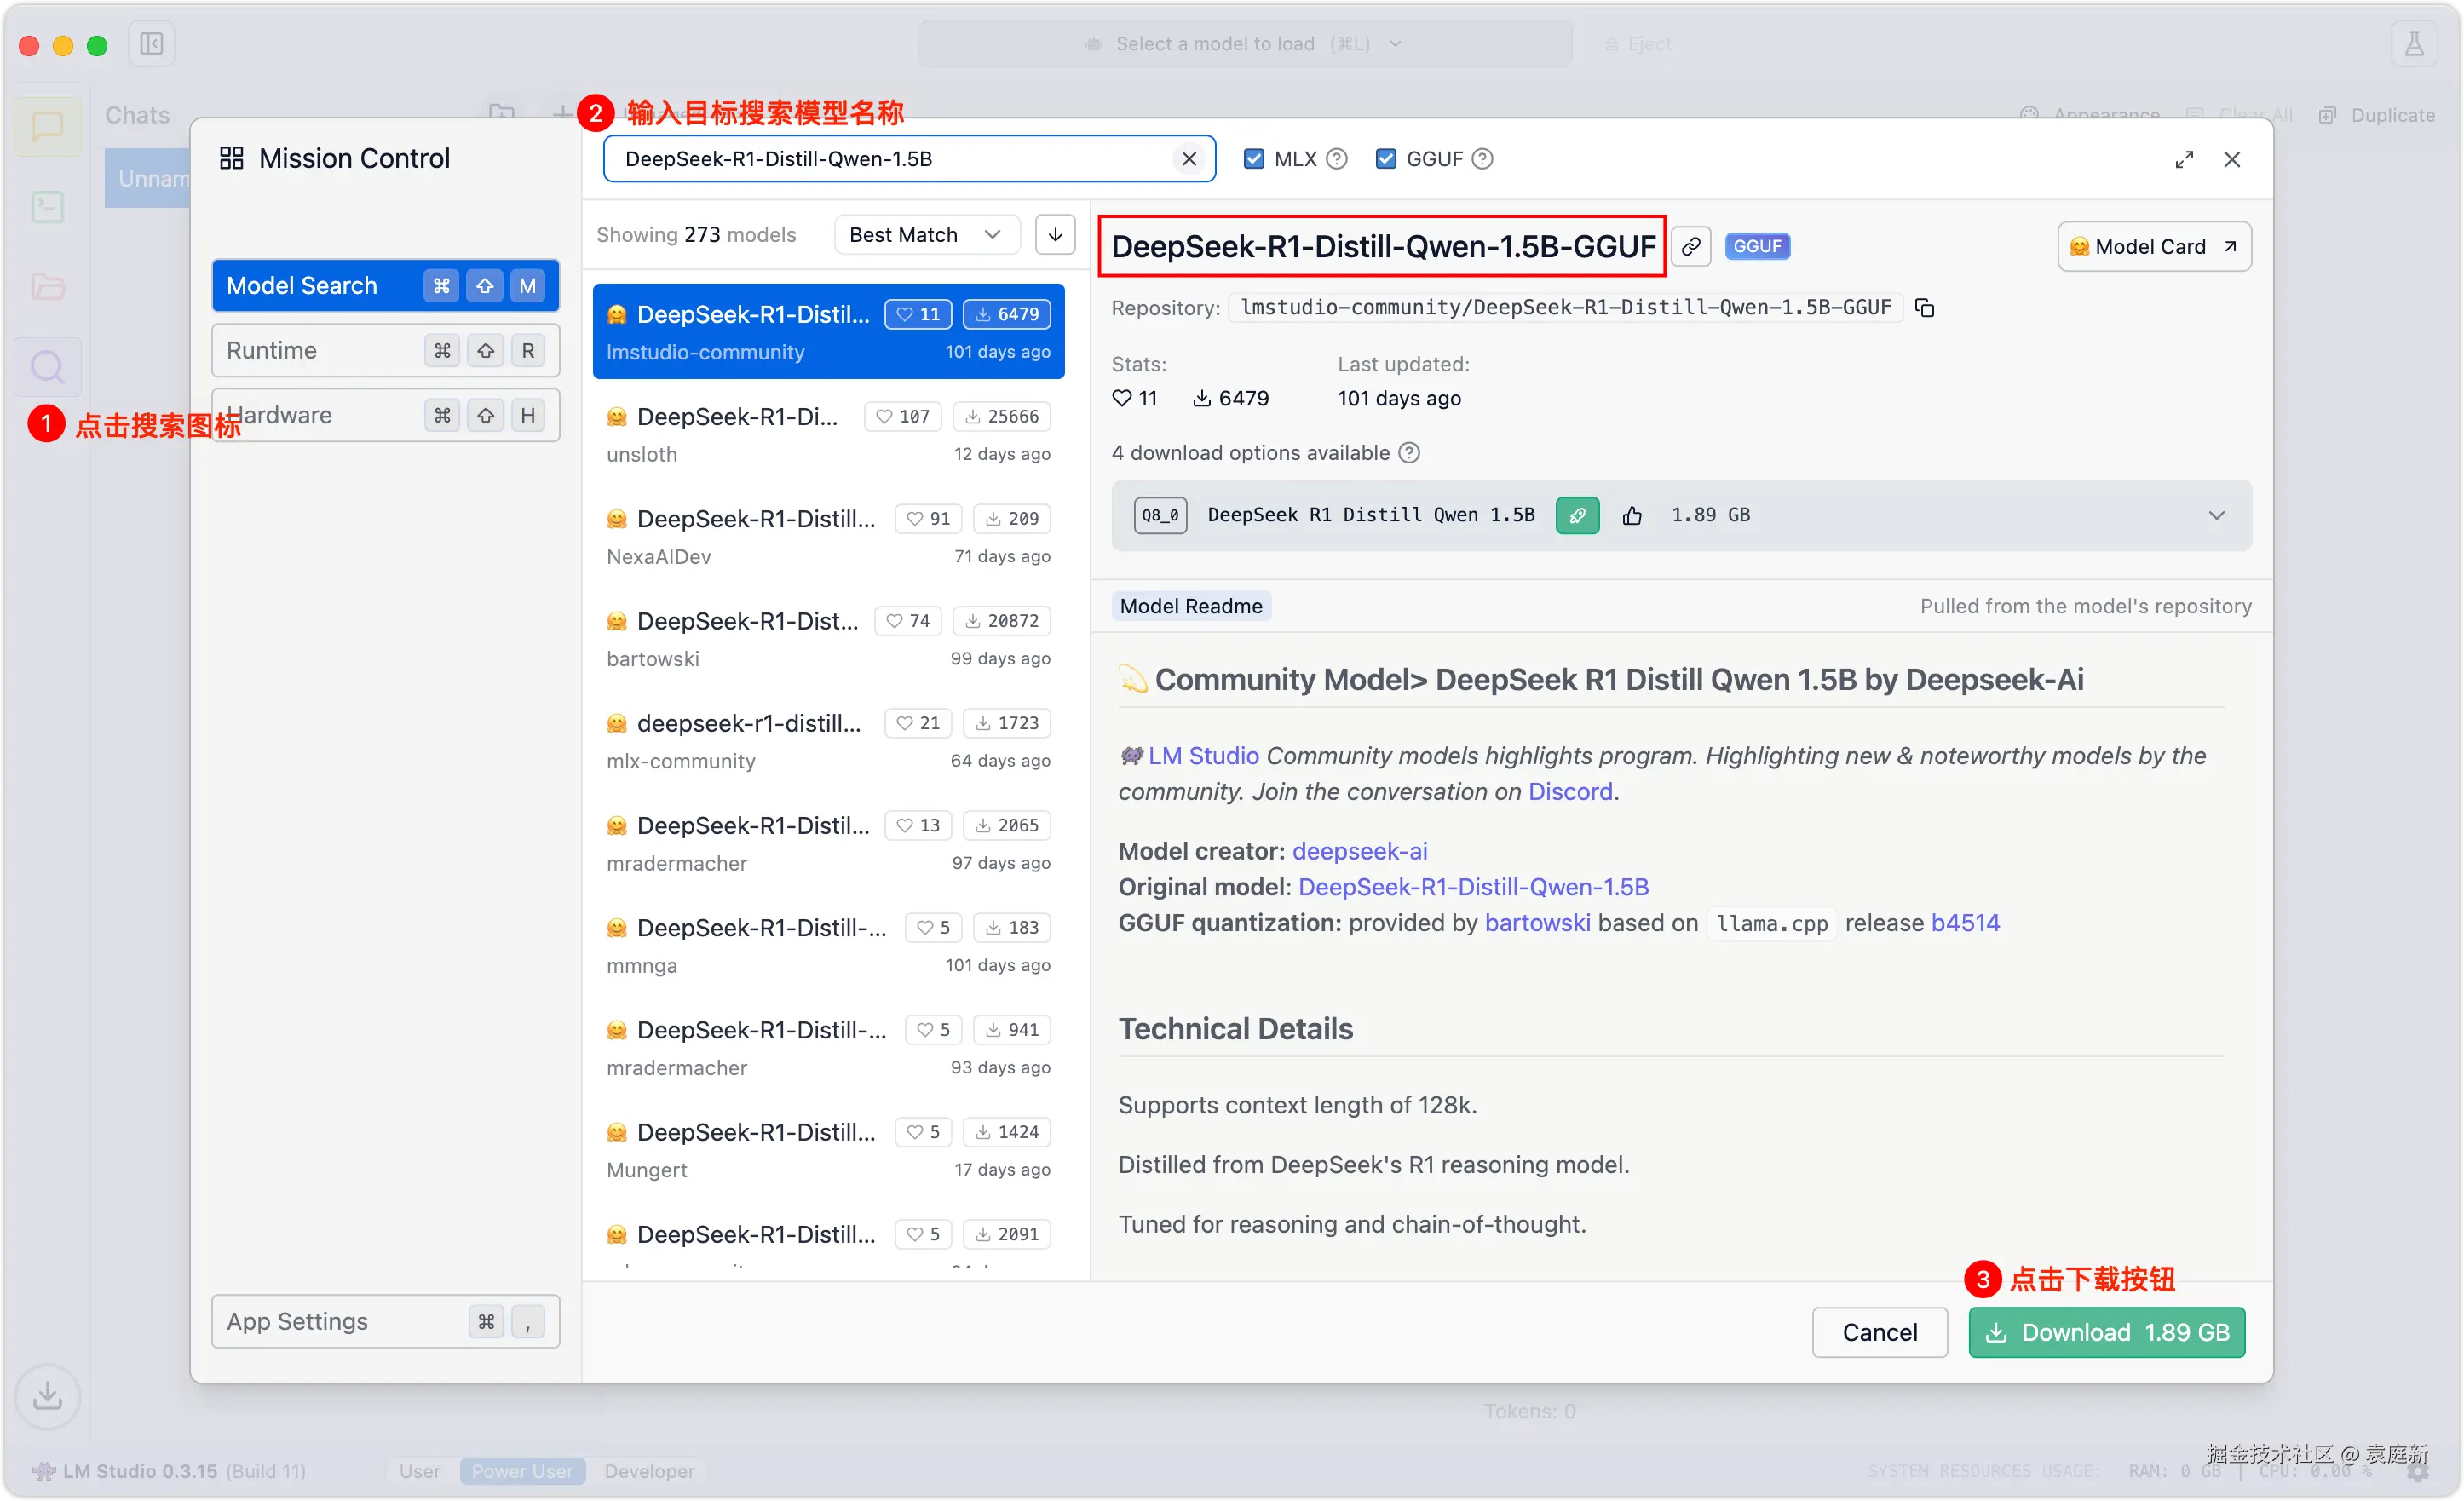The width and height of the screenshot is (2464, 1501).
Task: Click the settings gear in status bar
Action: coord(2418,1472)
